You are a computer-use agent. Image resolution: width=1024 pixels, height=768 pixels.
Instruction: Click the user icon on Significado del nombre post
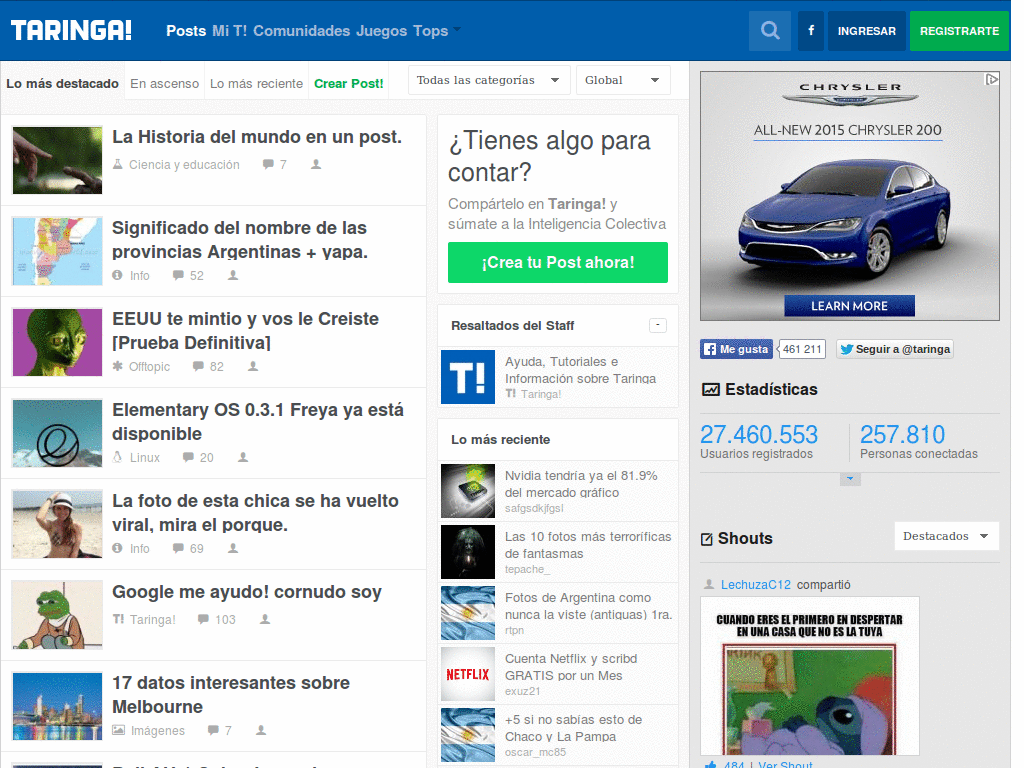233,276
